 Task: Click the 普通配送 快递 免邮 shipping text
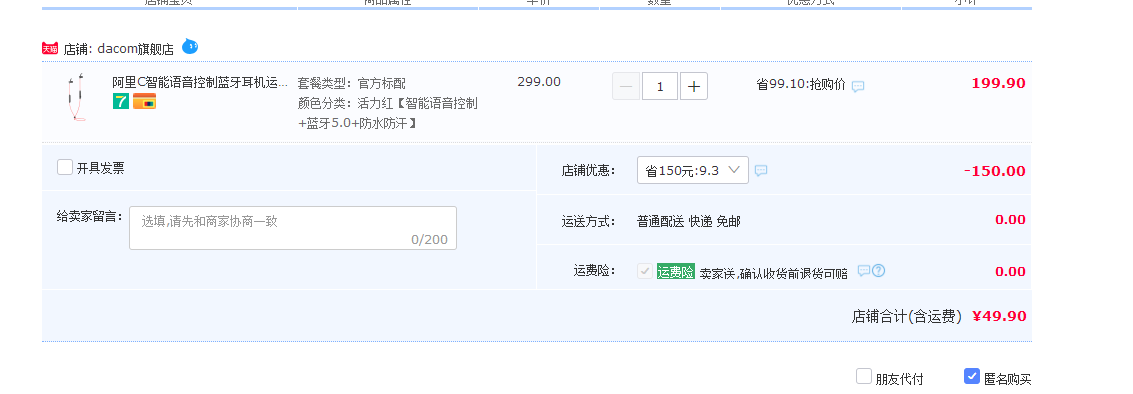(x=689, y=221)
